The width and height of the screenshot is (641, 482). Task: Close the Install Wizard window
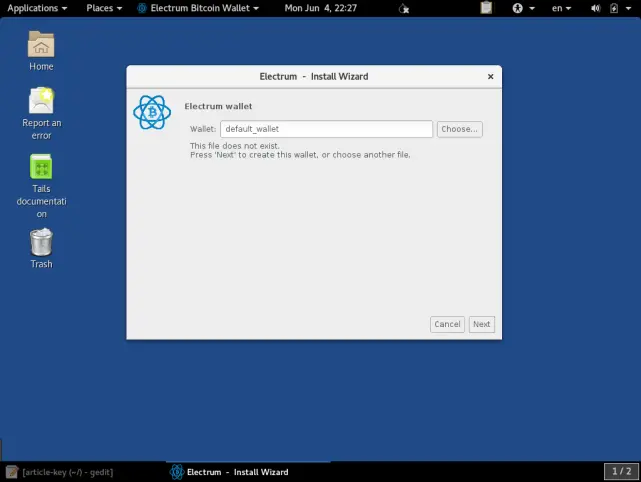[491, 76]
